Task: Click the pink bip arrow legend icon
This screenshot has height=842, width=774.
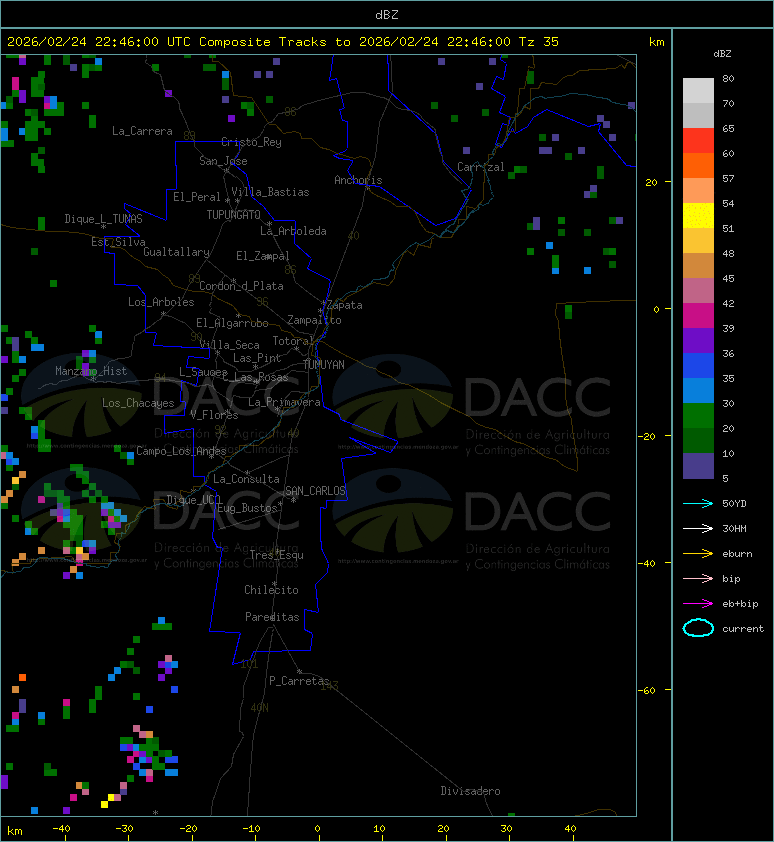Action: point(698,578)
